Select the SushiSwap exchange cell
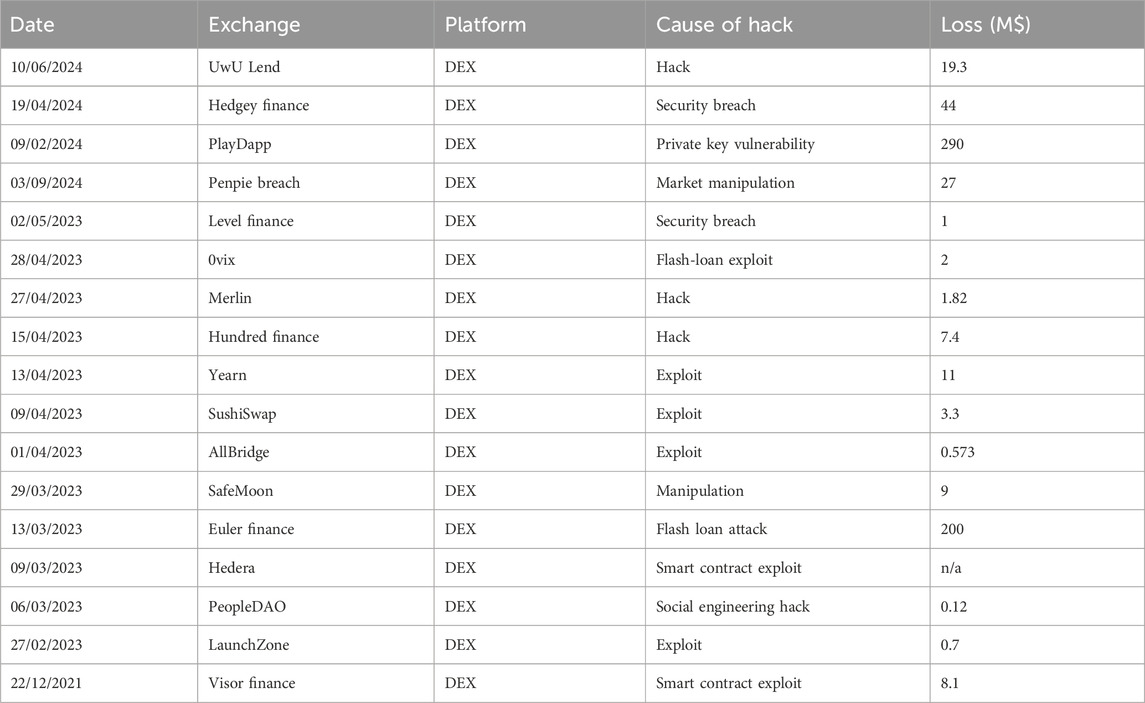Screen dimensions: 1145x703 click(244, 414)
